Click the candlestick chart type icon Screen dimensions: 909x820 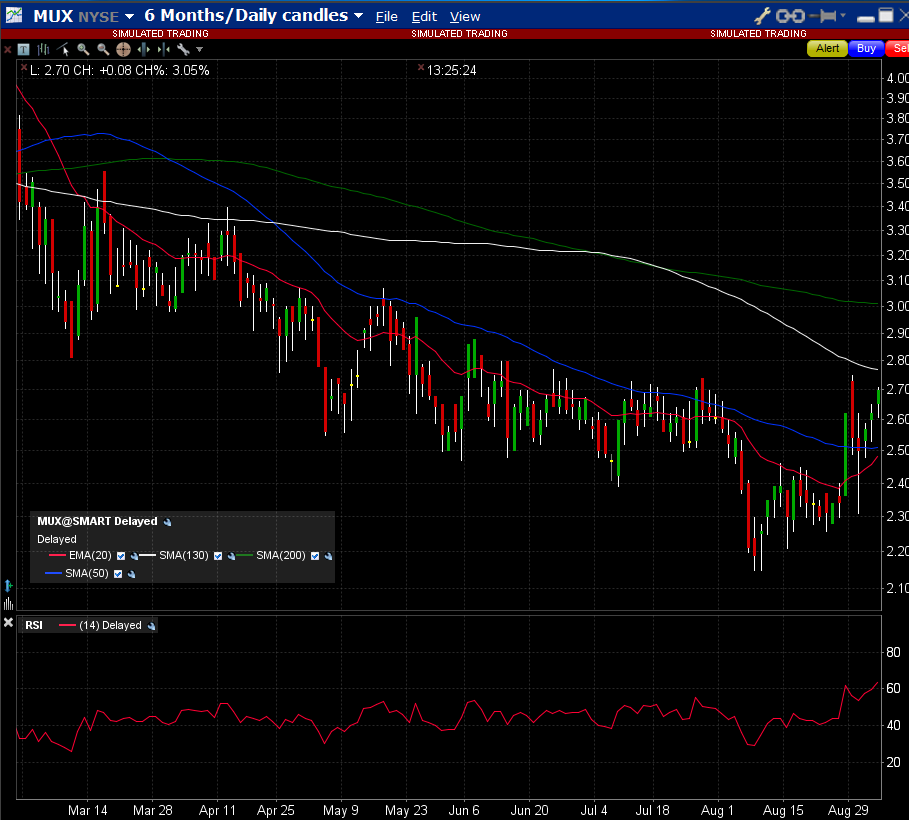[43, 49]
